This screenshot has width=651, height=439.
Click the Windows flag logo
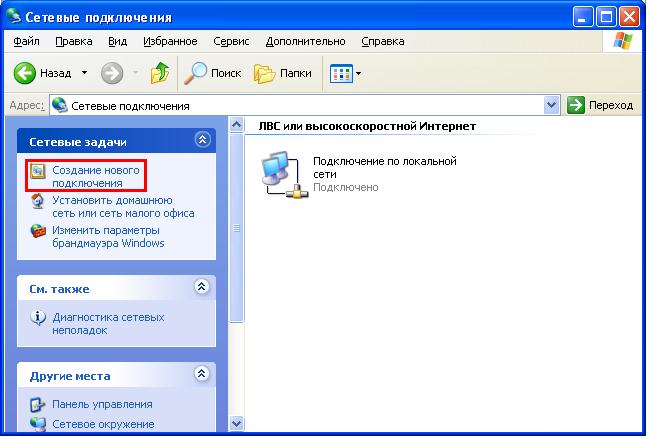[x=623, y=41]
